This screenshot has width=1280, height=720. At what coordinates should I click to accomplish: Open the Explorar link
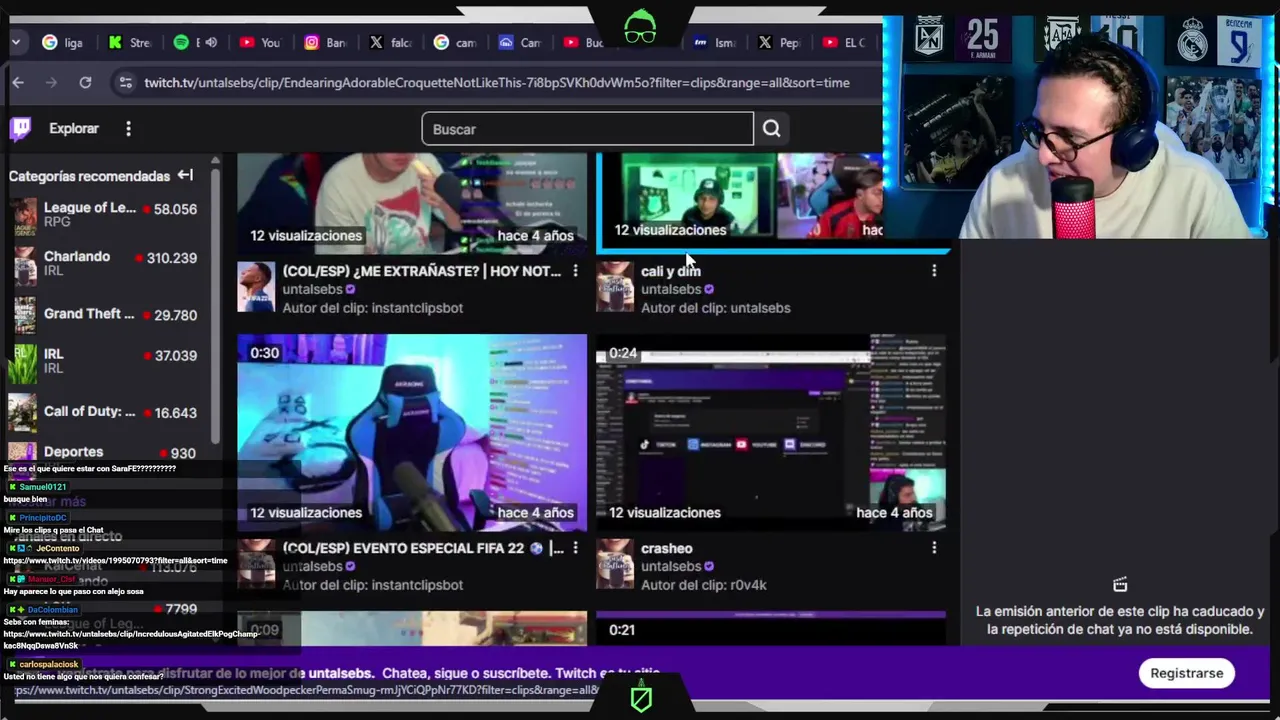click(x=74, y=129)
